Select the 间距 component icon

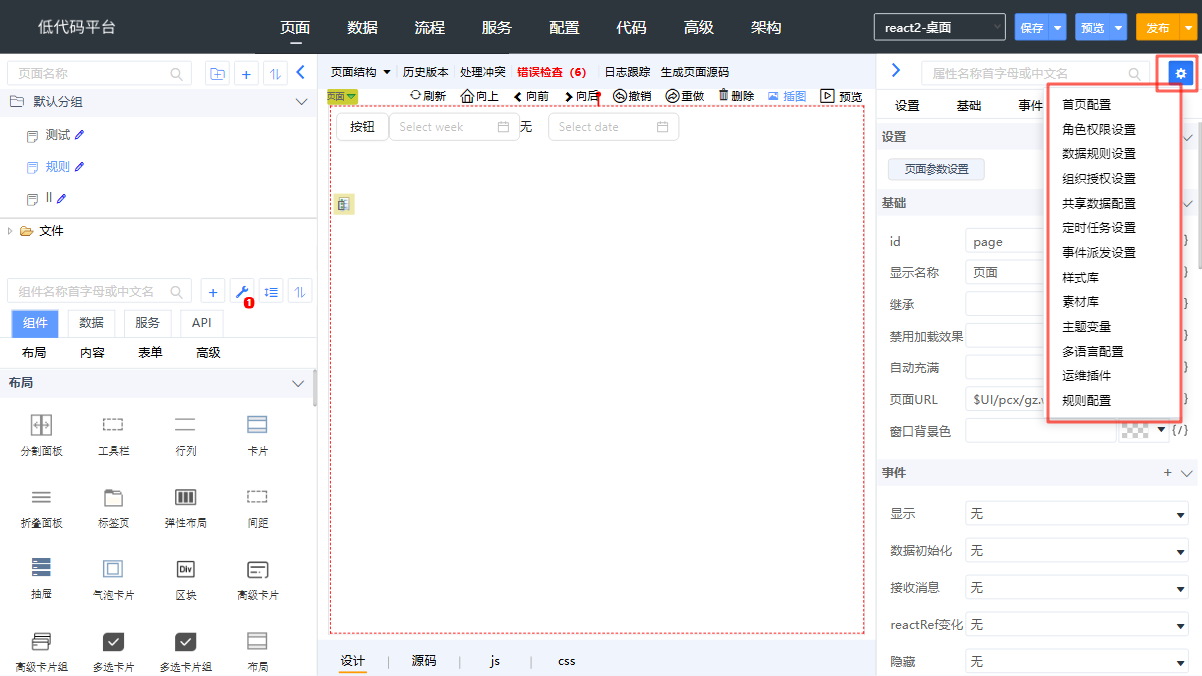point(257,496)
